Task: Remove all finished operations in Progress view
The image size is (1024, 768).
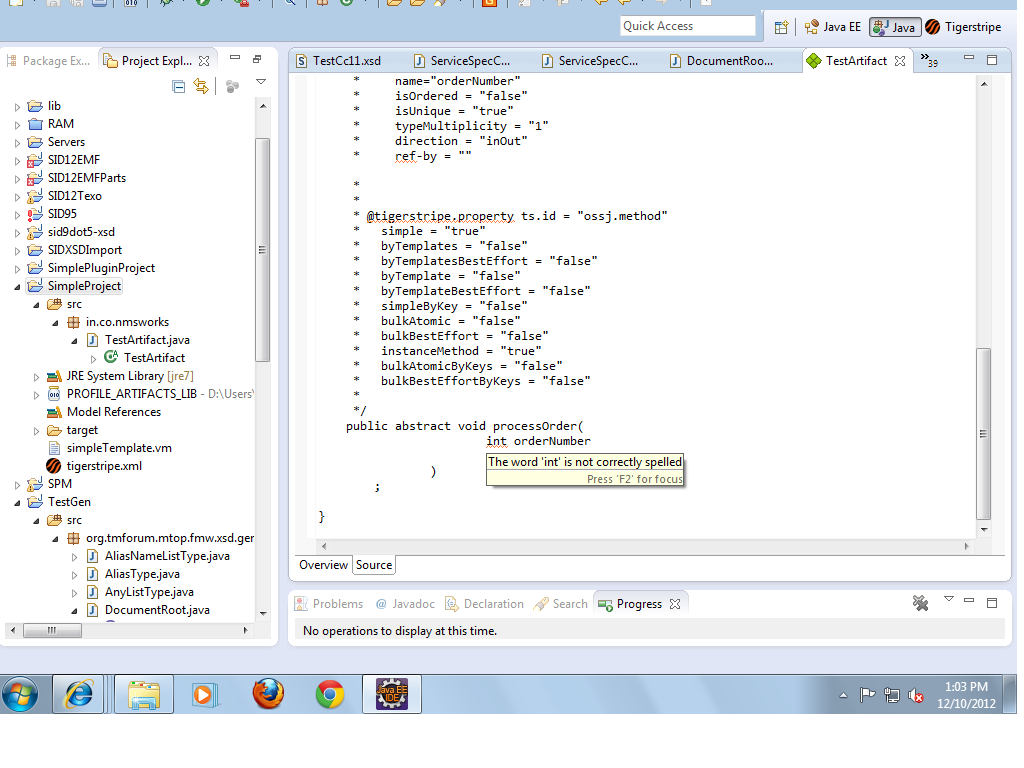Action: point(920,603)
